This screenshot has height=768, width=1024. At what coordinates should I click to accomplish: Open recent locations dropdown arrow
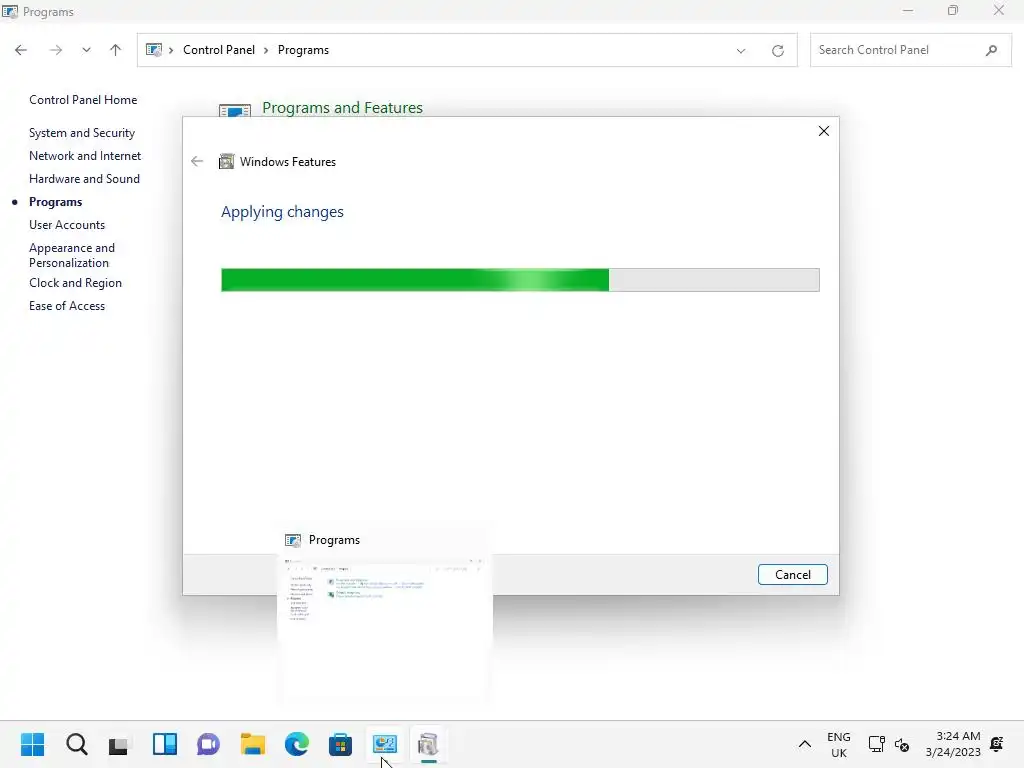click(x=86, y=50)
